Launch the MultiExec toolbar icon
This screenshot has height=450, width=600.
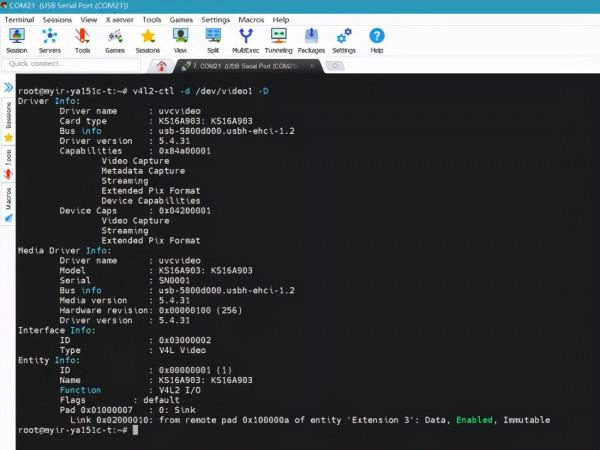246,41
